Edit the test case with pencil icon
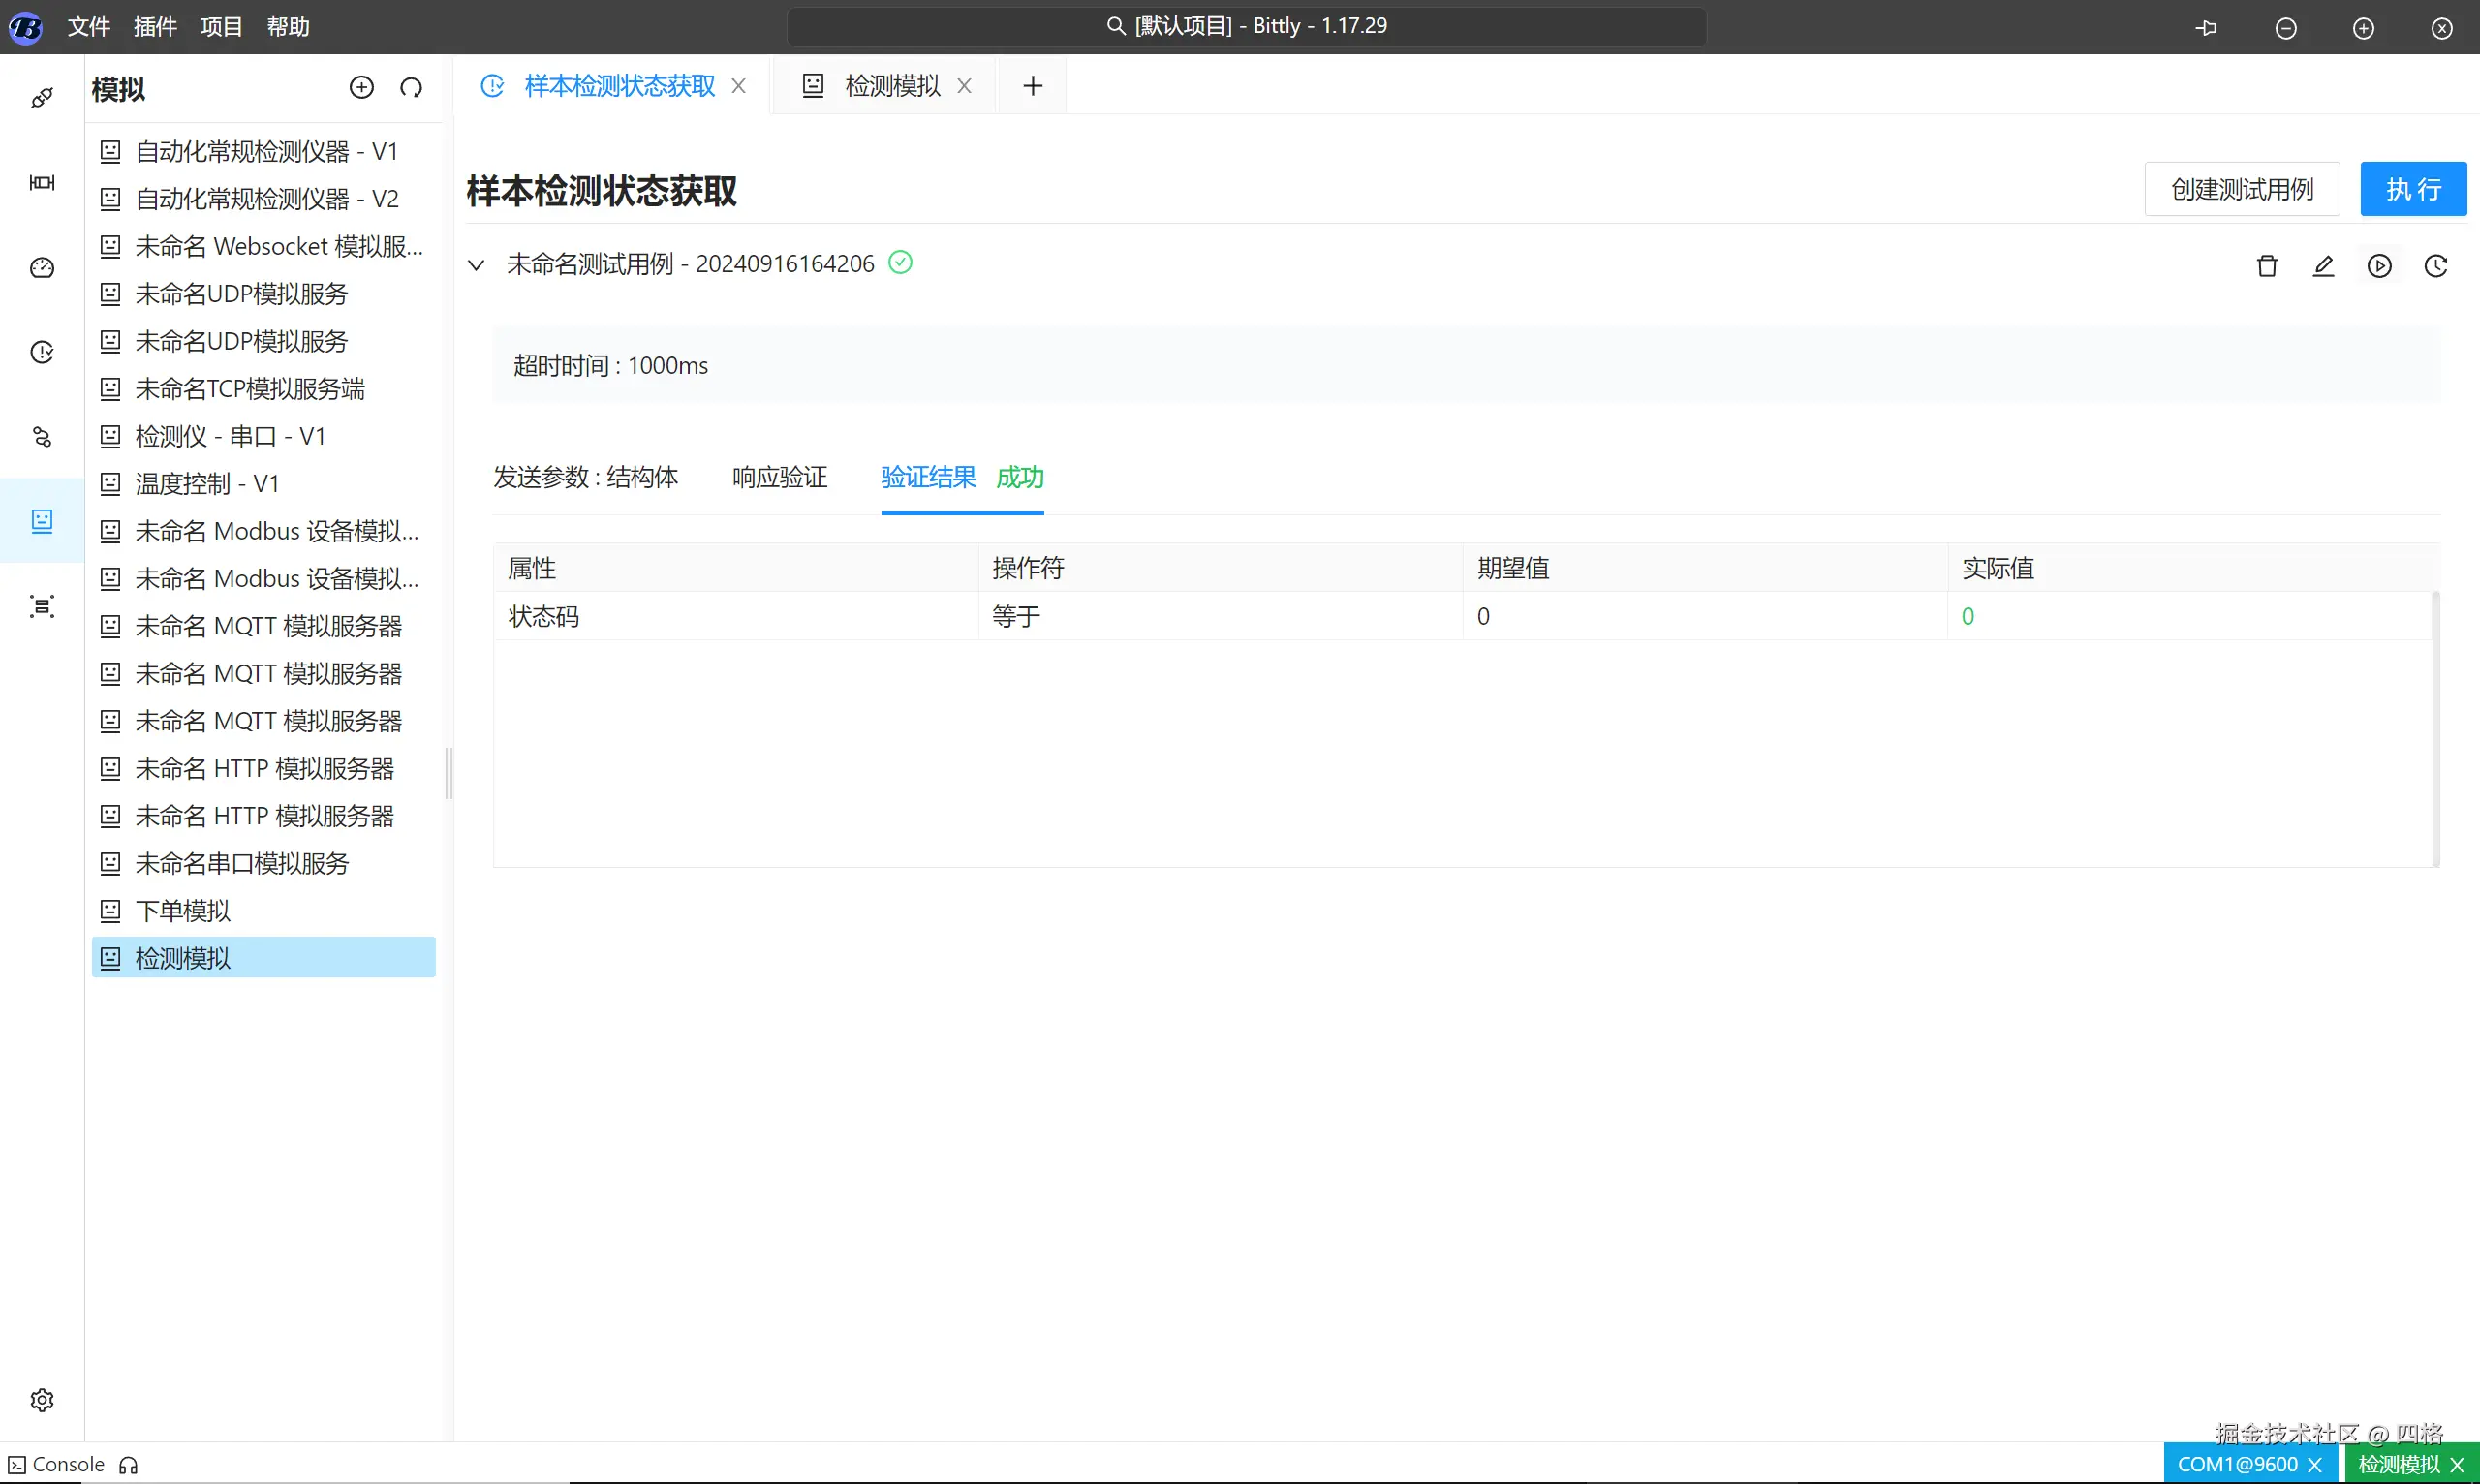This screenshot has width=2480, height=1484. pyautogui.click(x=2323, y=266)
